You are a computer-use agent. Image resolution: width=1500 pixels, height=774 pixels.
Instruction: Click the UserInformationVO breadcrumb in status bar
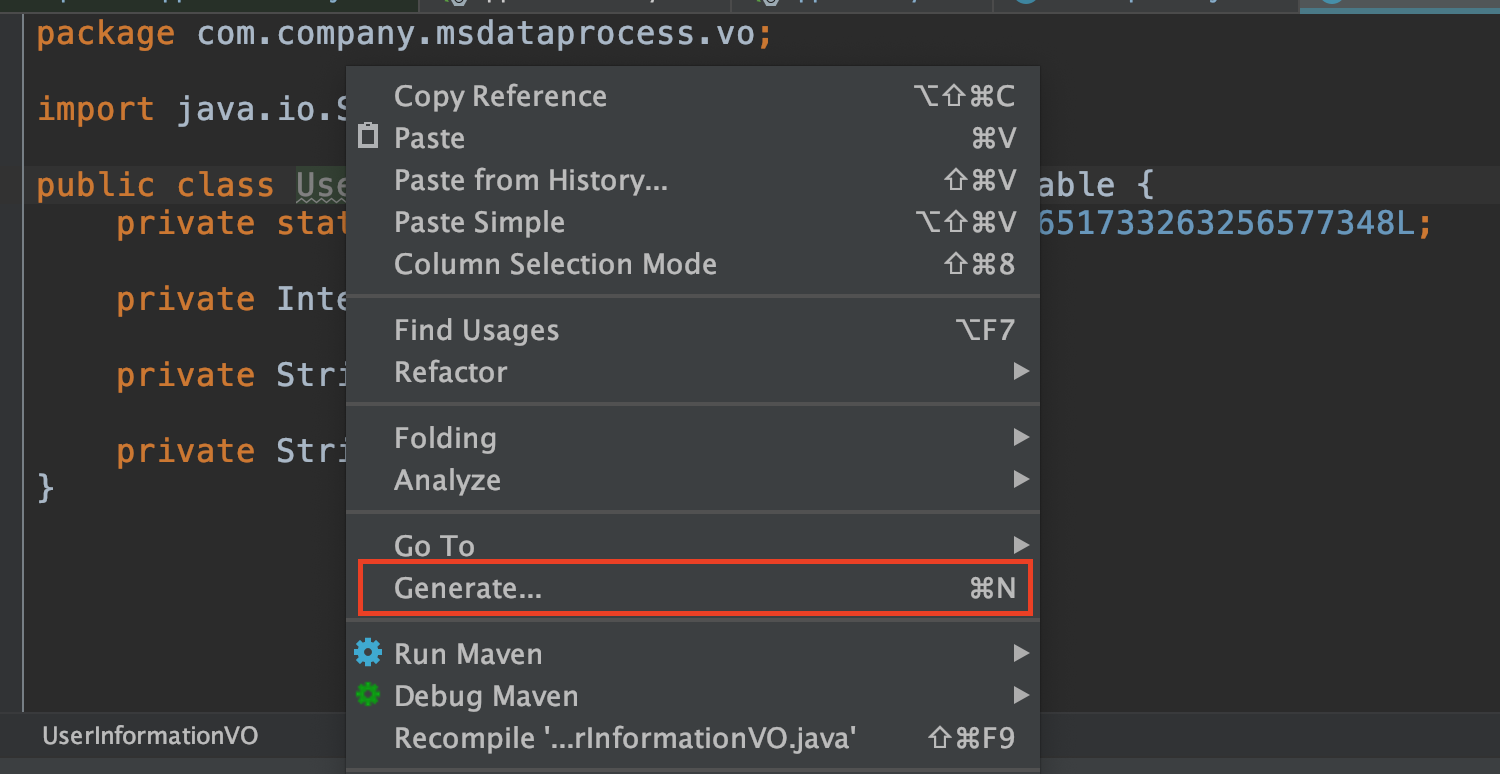[150, 735]
